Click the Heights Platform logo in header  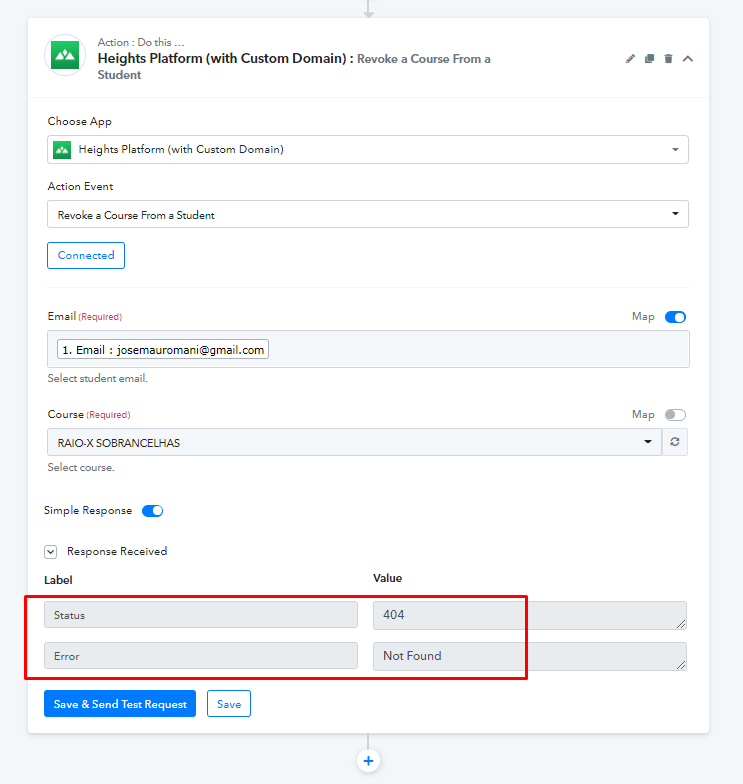point(65,55)
